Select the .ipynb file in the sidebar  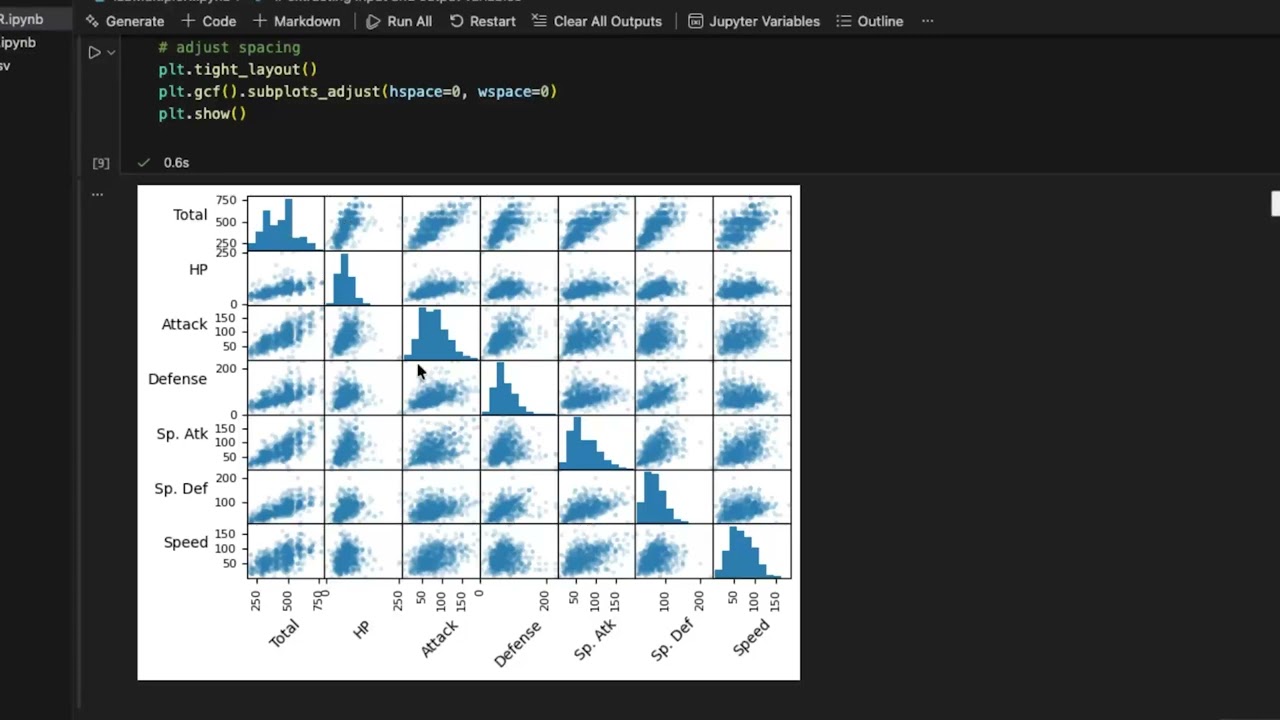[18, 42]
